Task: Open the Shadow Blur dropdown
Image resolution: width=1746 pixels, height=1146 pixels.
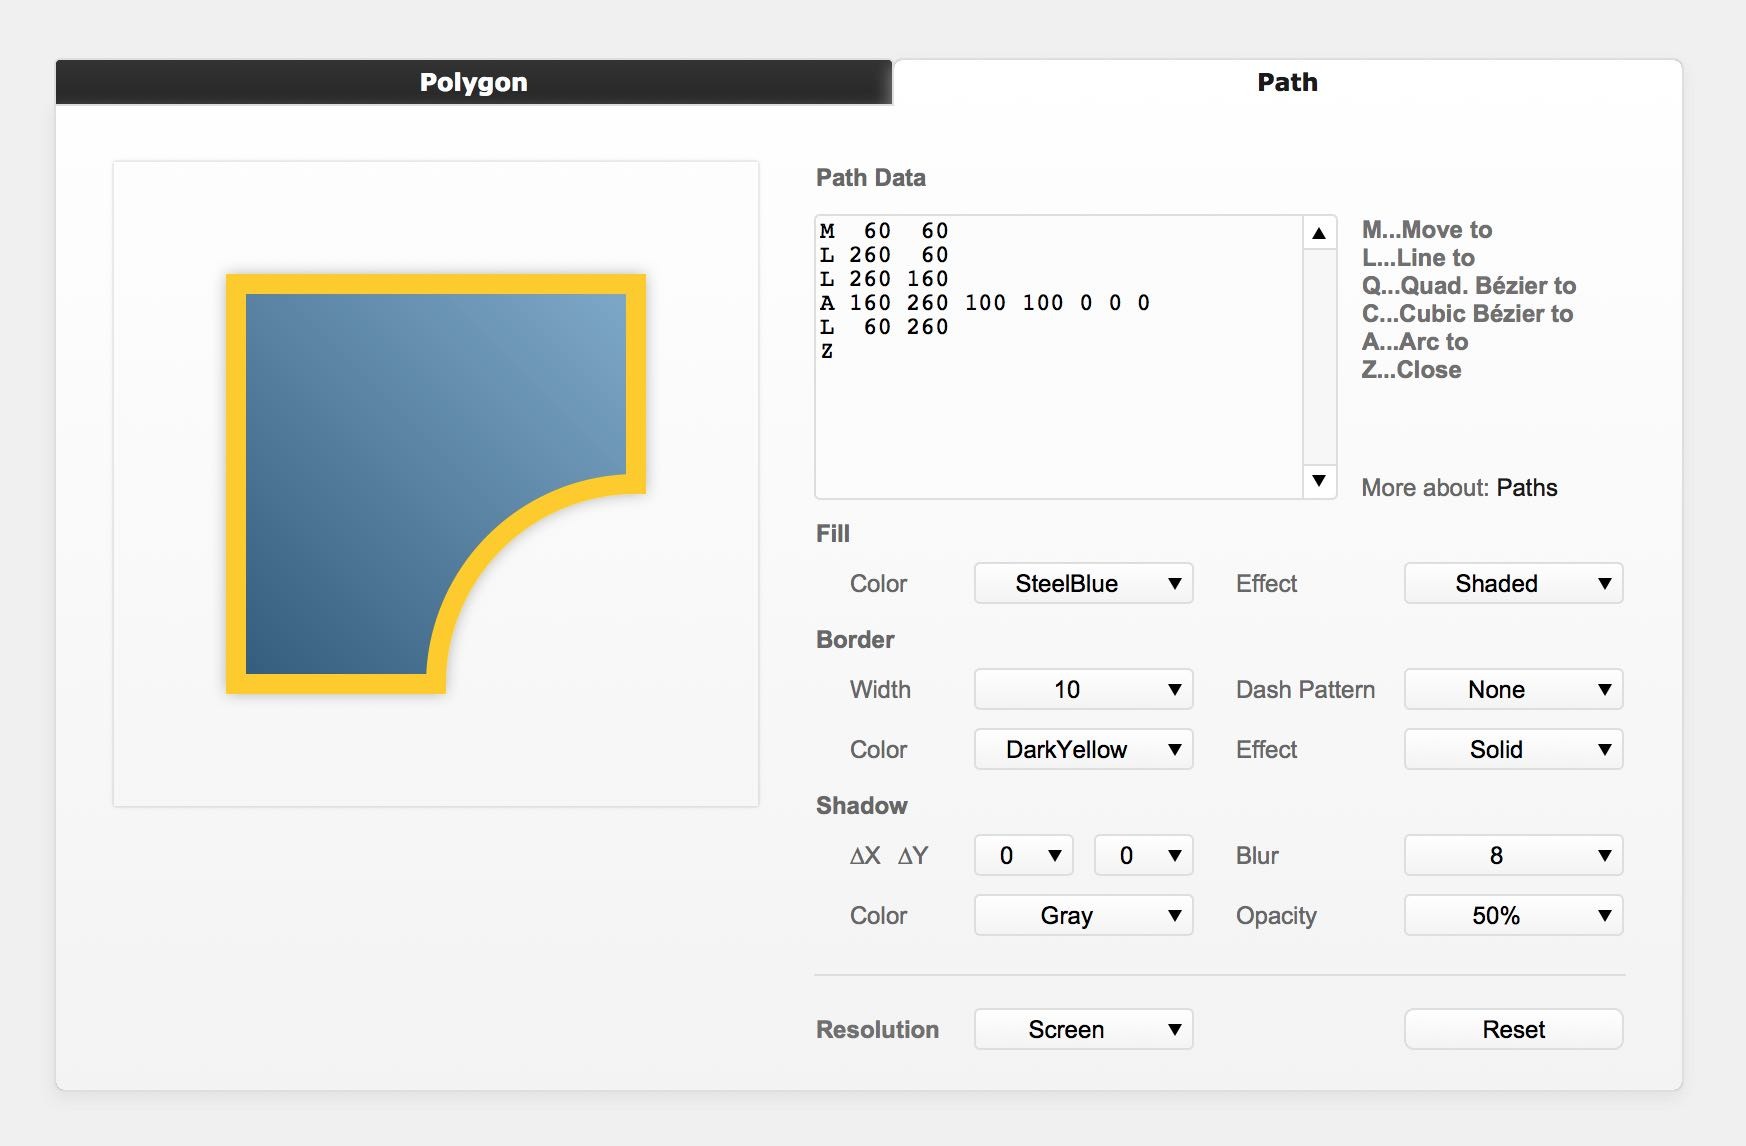Action: click(x=1513, y=855)
